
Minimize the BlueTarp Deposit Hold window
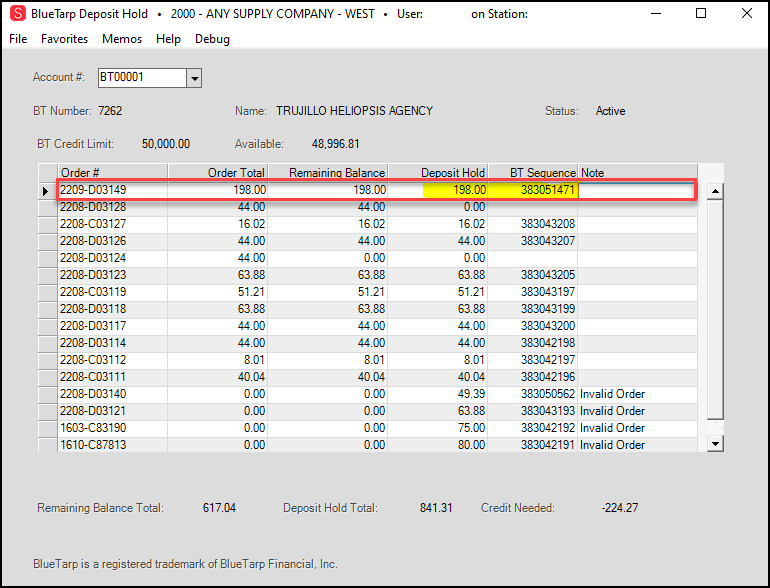point(656,14)
